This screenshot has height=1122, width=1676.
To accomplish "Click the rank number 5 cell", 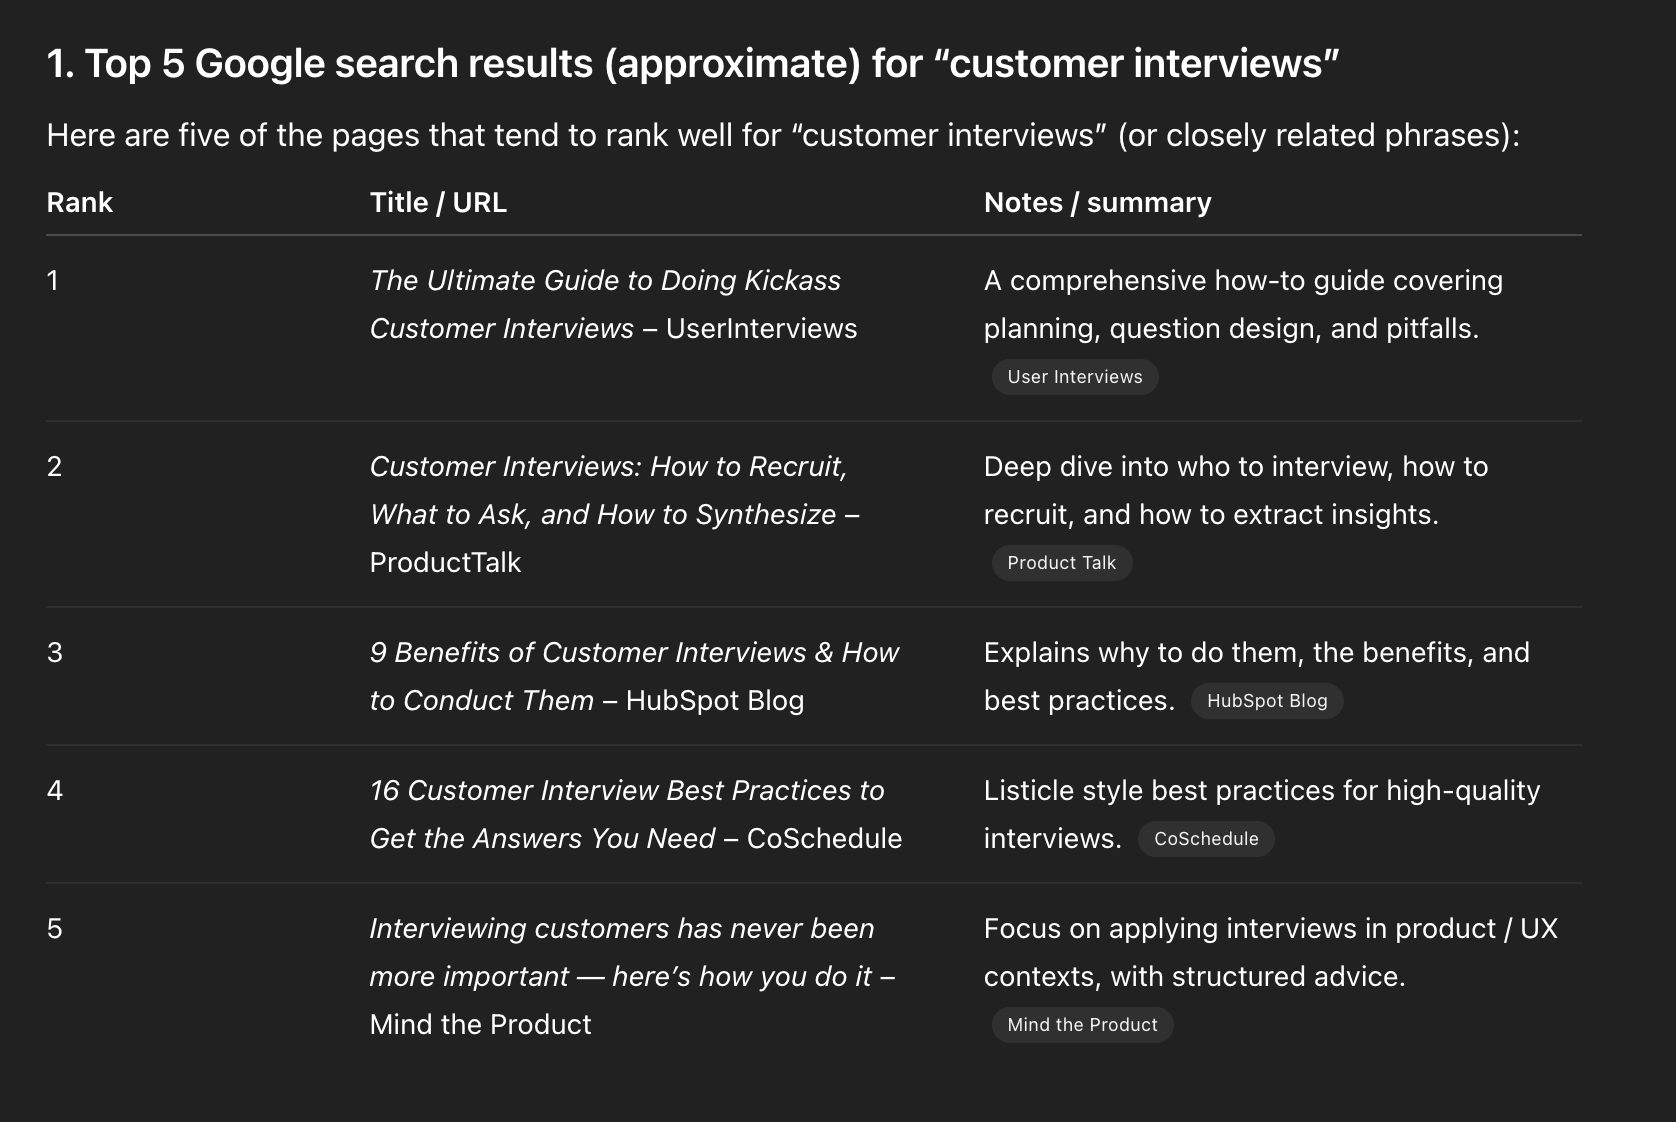I will pos(55,929).
